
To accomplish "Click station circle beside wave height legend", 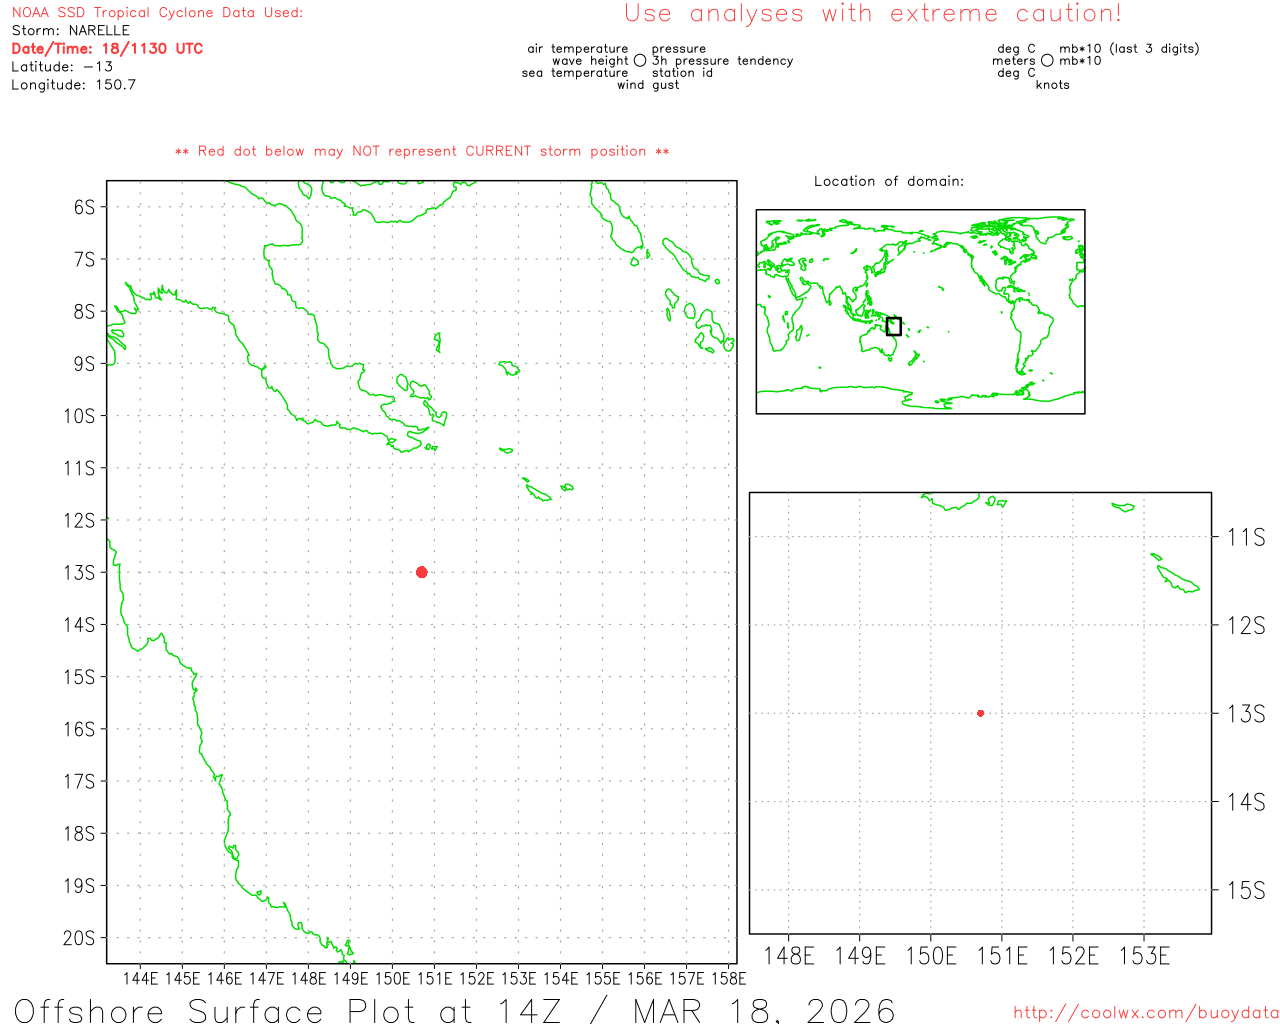I will (640, 61).
